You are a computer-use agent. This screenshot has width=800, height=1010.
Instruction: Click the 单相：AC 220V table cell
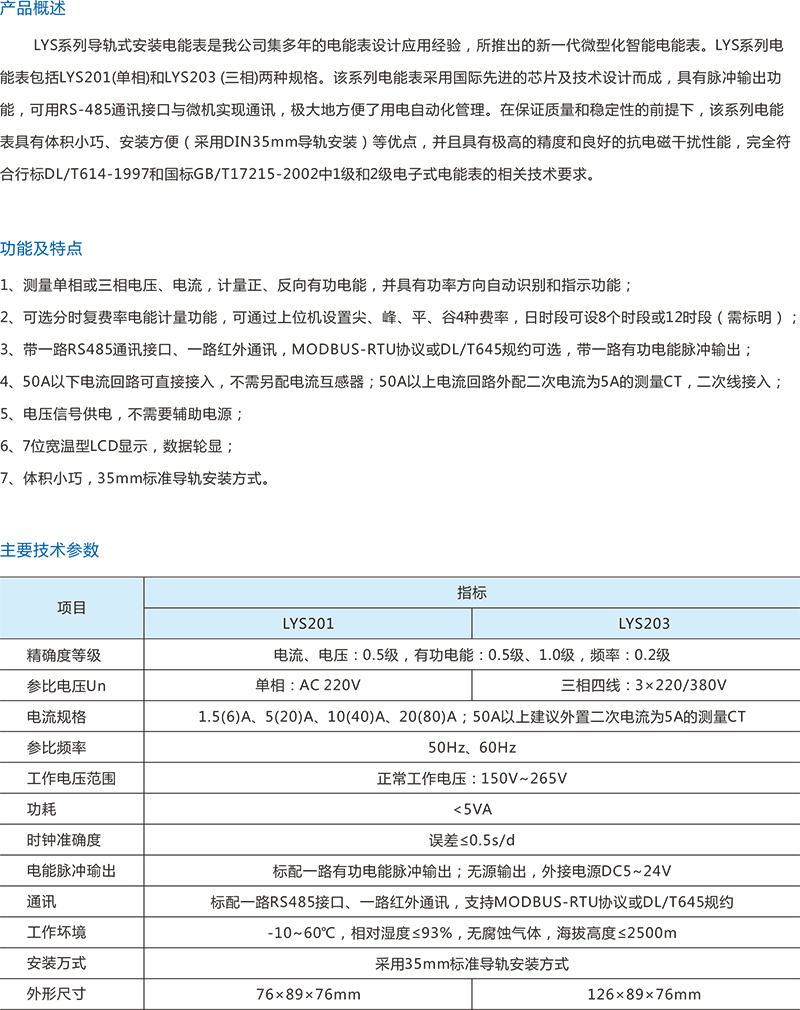pyautogui.click(x=308, y=686)
